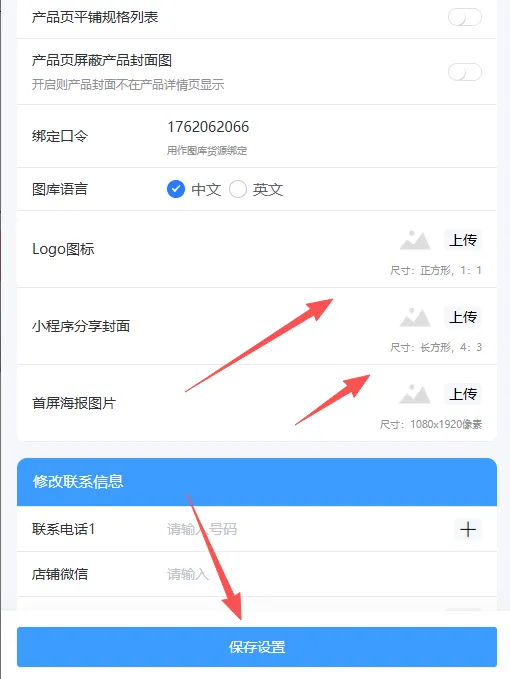This screenshot has height=679, width=510.
Task: Toggle 产品页平铺规格列表 switch
Action: [x=465, y=17]
